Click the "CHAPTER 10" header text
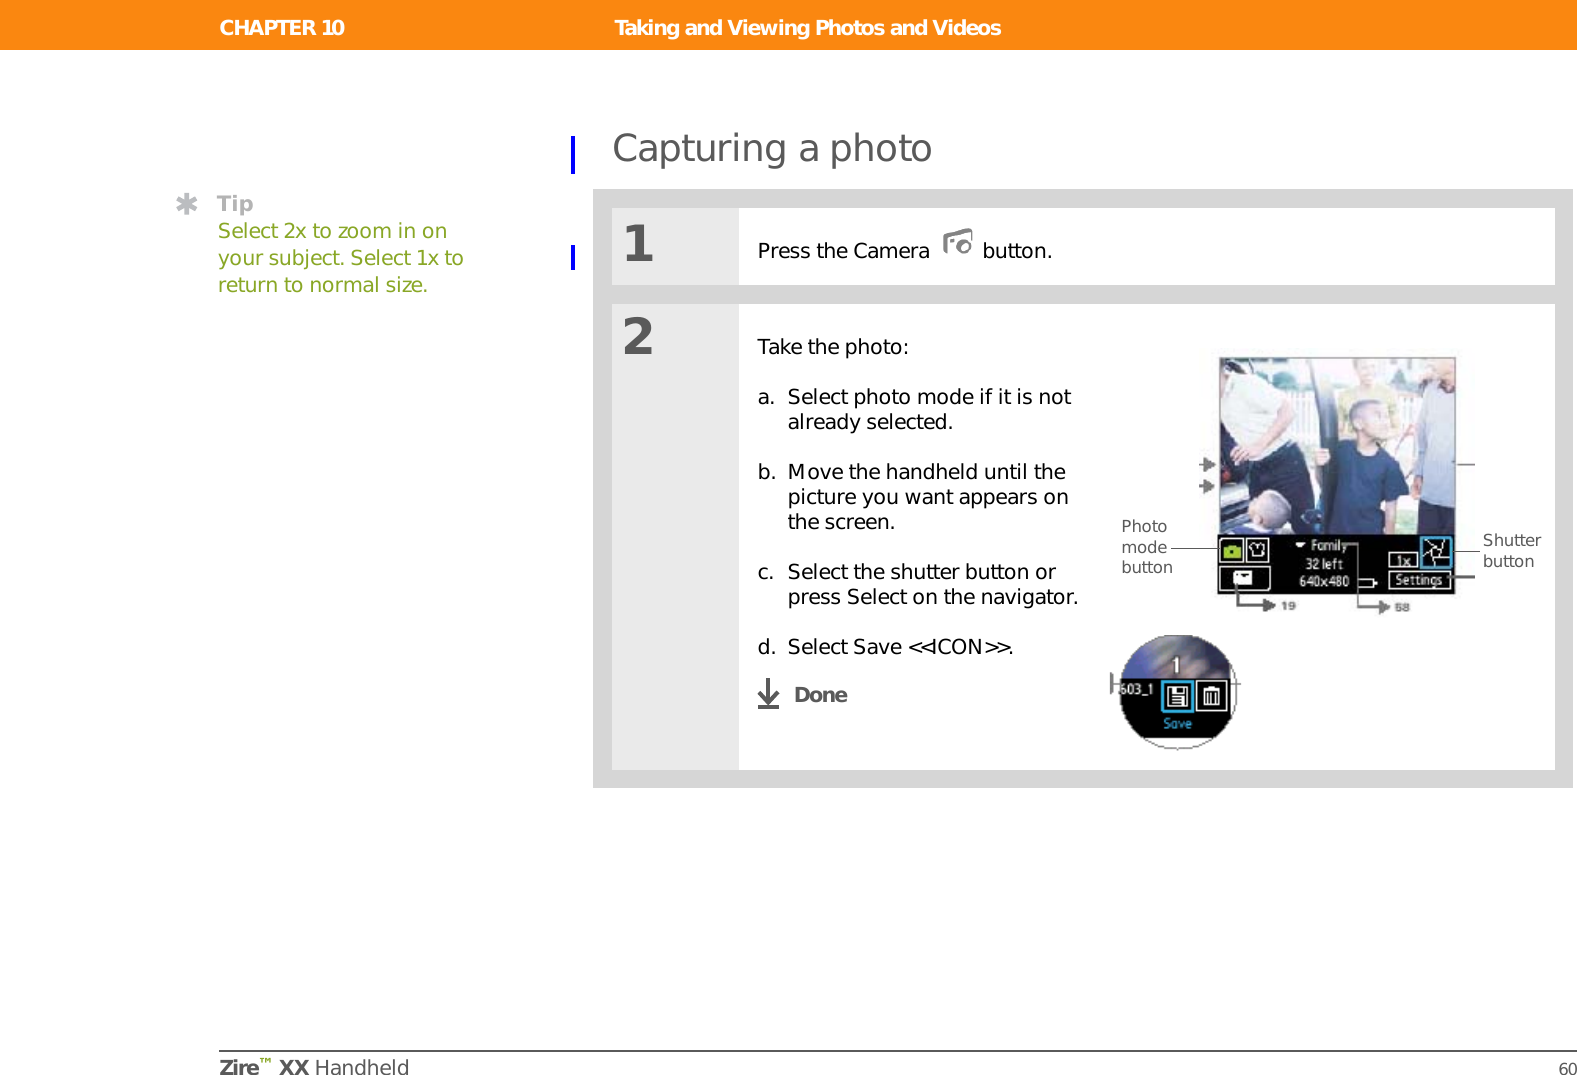Image resolution: width=1577 pixels, height=1075 pixels. click(x=282, y=27)
